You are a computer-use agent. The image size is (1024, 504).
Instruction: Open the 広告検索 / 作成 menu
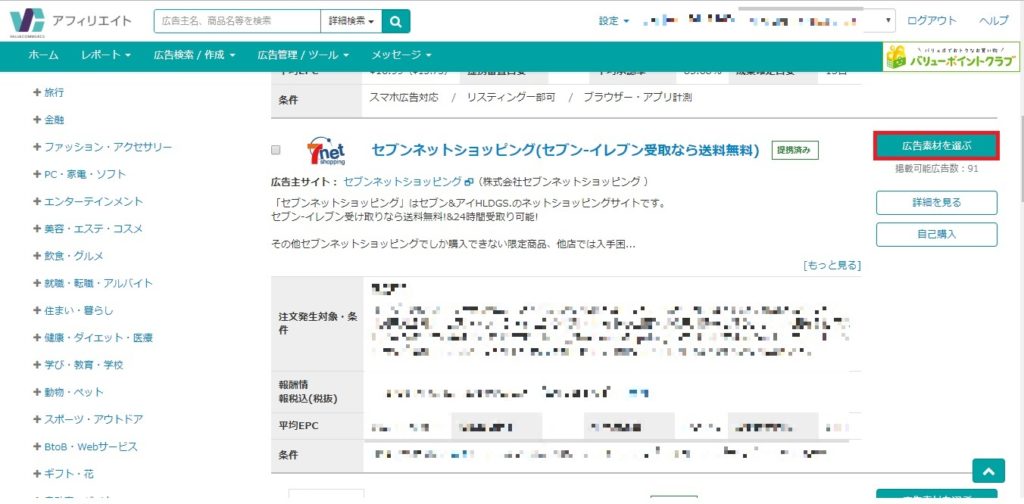(195, 55)
